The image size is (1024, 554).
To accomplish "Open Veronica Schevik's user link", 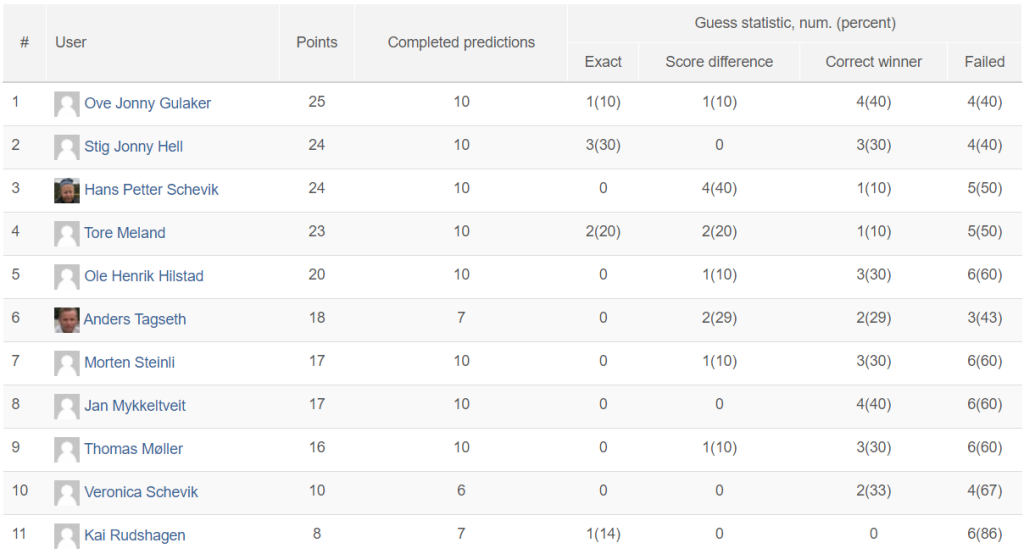I will [x=141, y=492].
